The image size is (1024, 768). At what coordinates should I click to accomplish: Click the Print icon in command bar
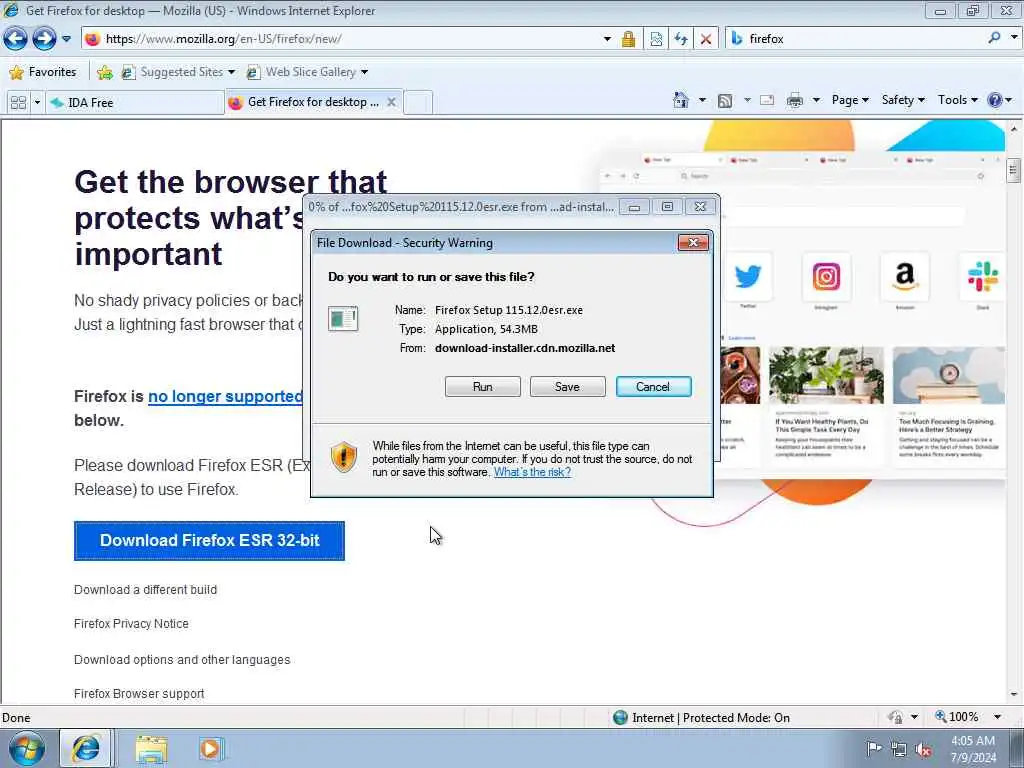tap(795, 100)
